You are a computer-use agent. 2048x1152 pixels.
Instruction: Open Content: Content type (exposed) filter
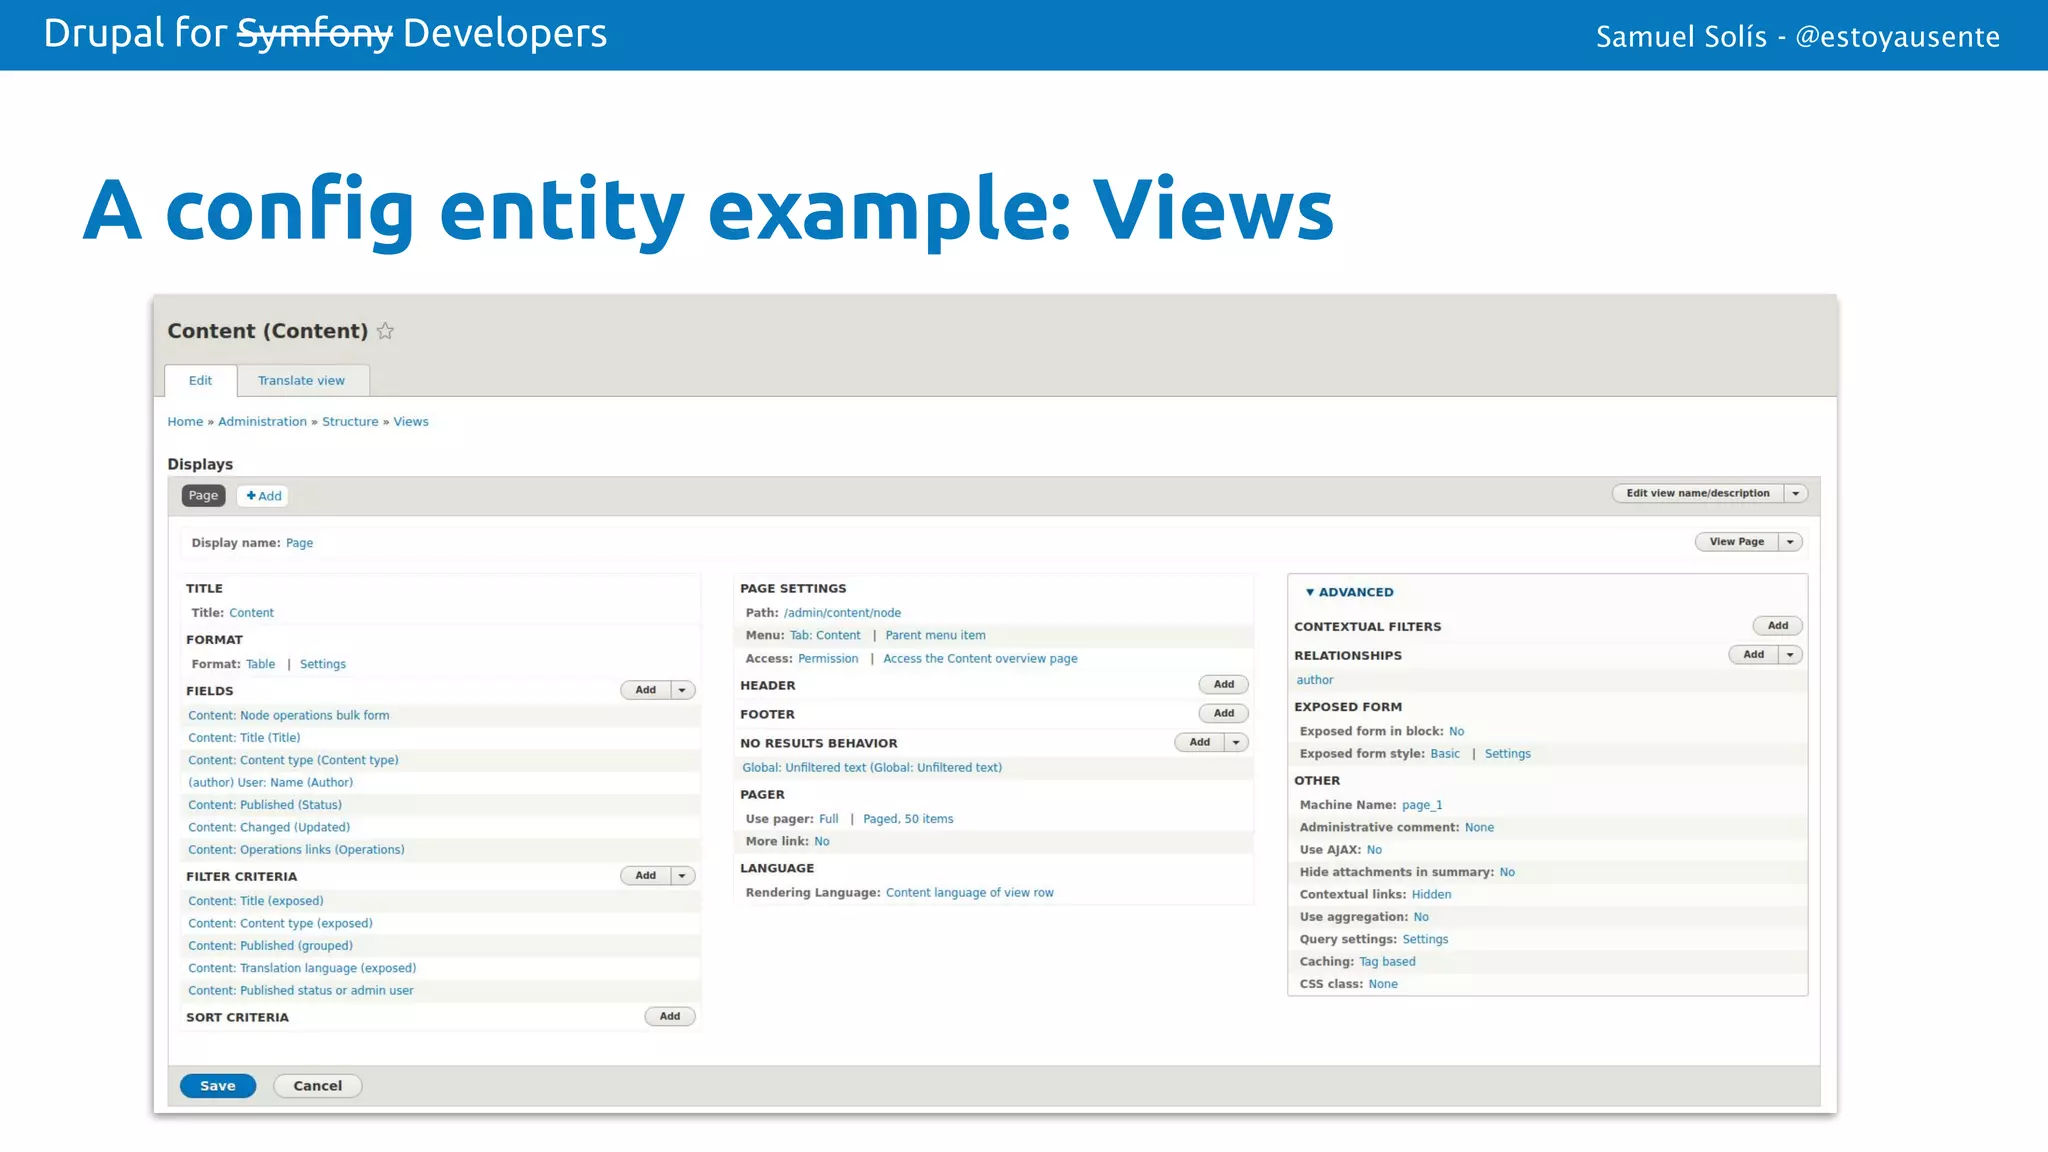[x=280, y=924]
